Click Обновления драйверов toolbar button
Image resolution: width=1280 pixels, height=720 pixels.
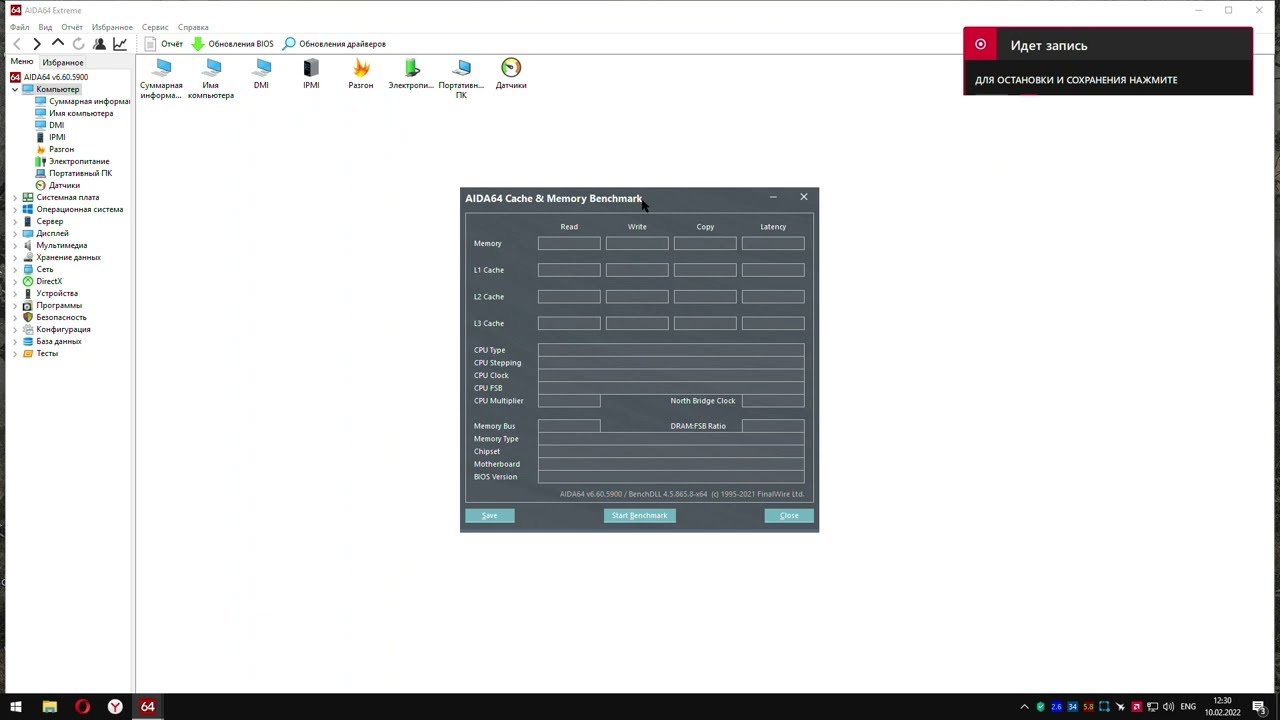tap(334, 44)
